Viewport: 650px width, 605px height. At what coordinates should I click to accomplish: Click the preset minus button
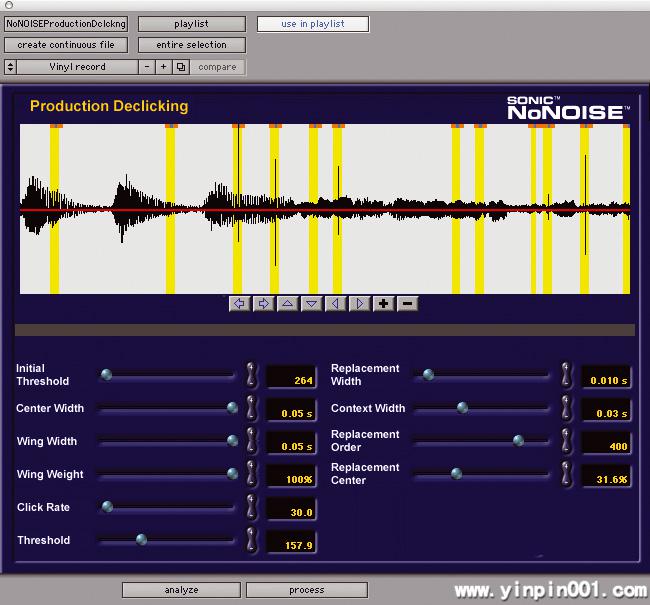[147, 67]
